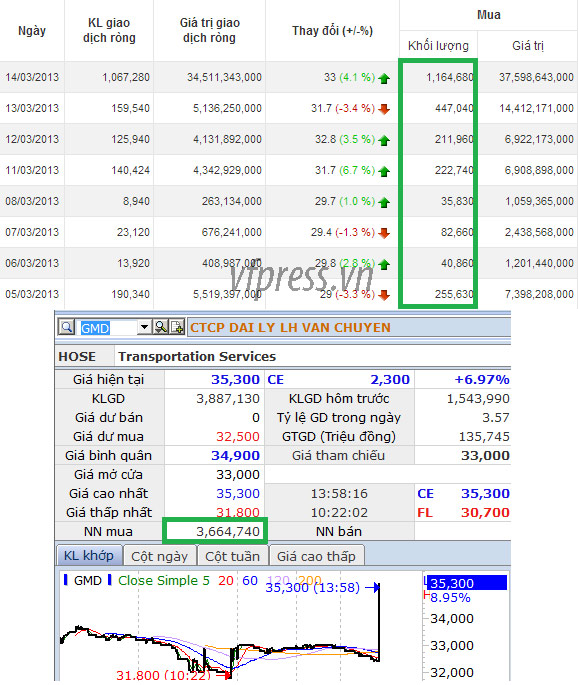578x685 pixels.
Task: Click net value 676,241,000
Action: point(232,232)
